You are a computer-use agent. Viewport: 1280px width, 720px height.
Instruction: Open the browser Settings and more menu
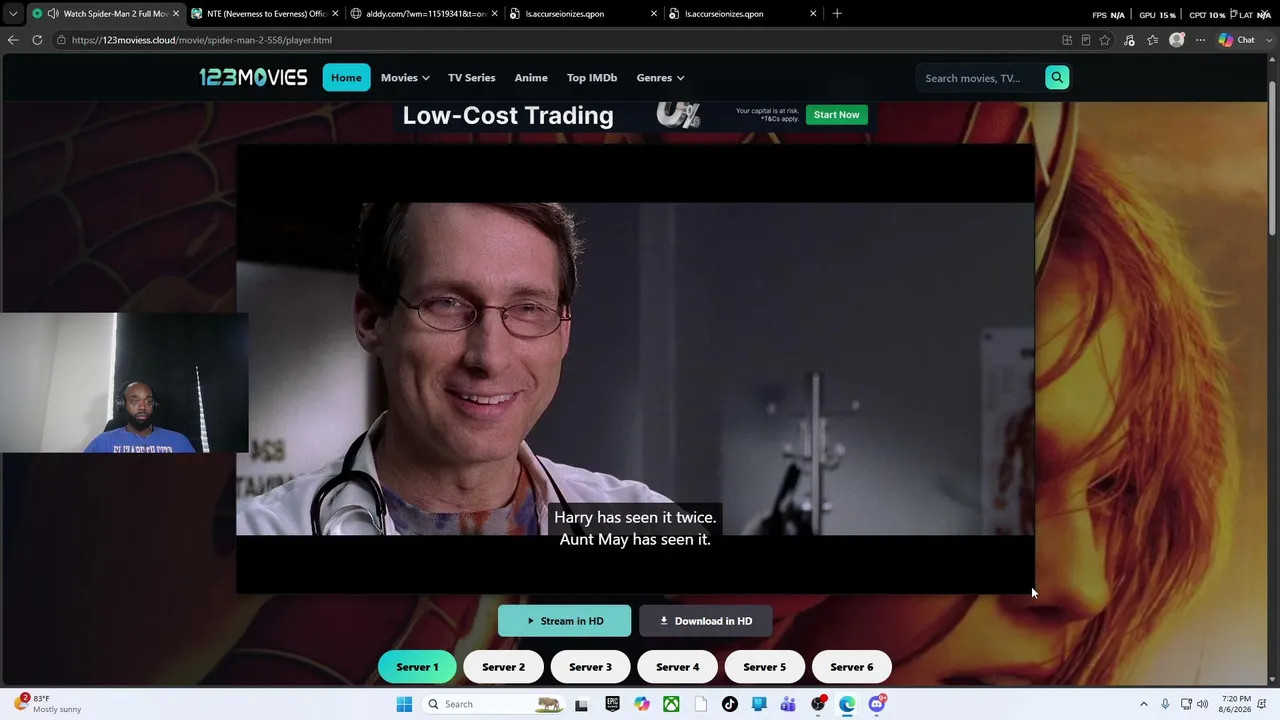[1200, 40]
